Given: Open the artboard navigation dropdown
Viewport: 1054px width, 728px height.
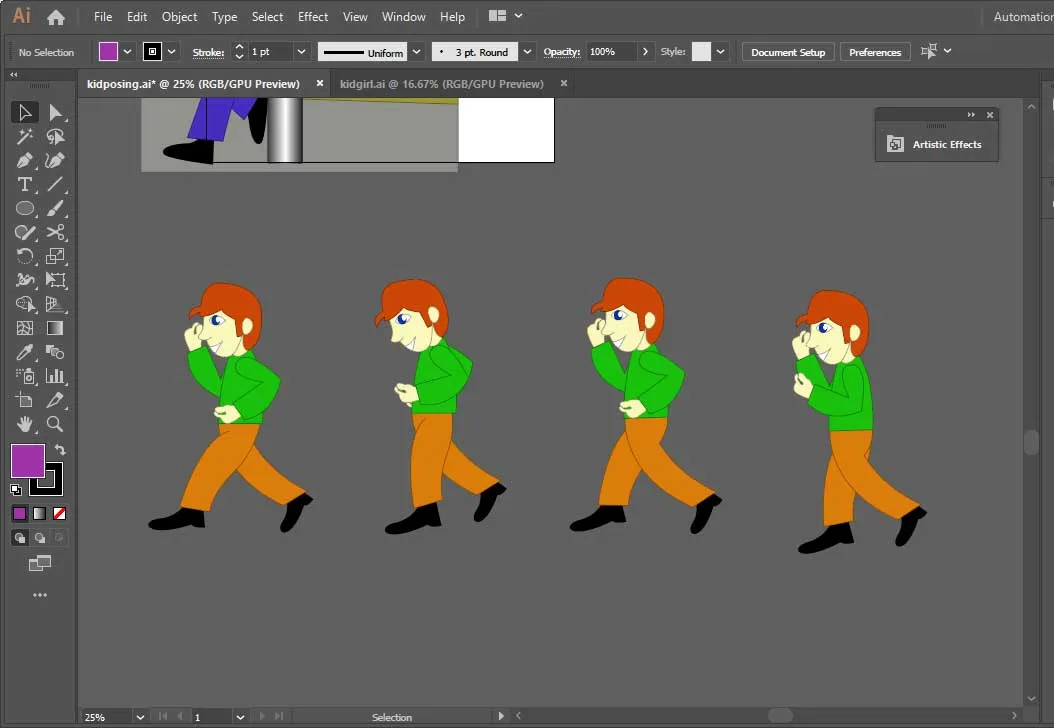Looking at the screenshot, I should pyautogui.click(x=240, y=717).
